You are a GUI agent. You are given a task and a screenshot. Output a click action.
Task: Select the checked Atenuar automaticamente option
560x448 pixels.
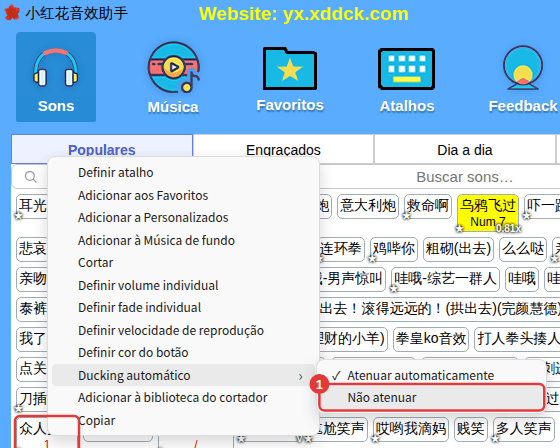click(x=431, y=375)
